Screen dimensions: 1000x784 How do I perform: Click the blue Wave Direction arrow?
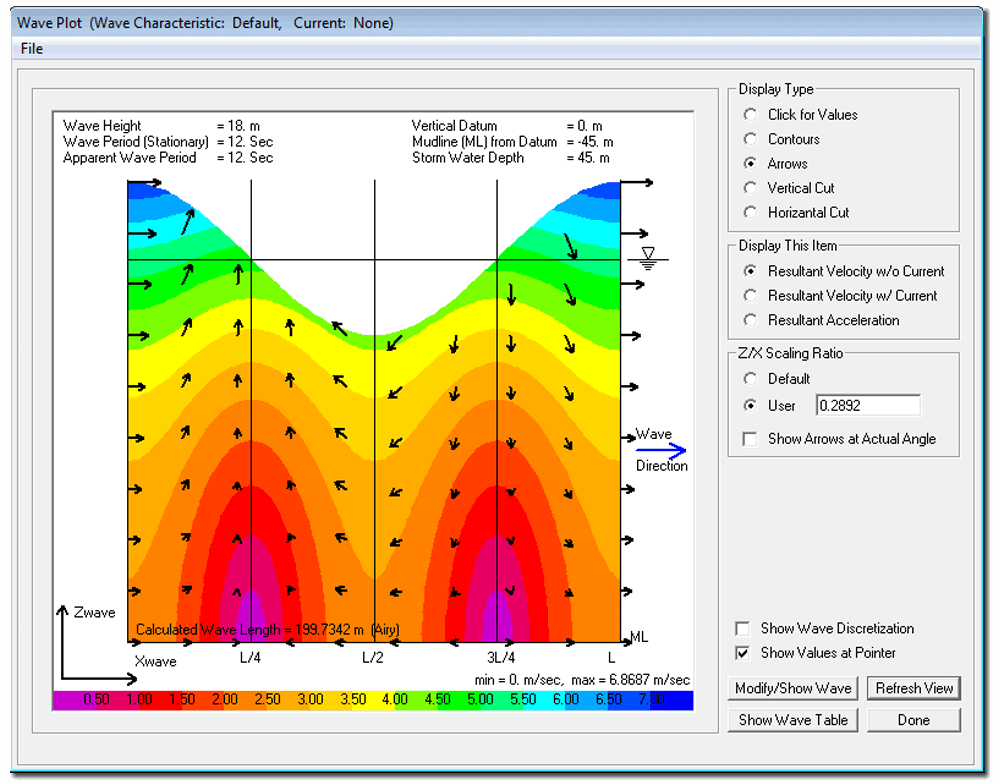point(661,450)
